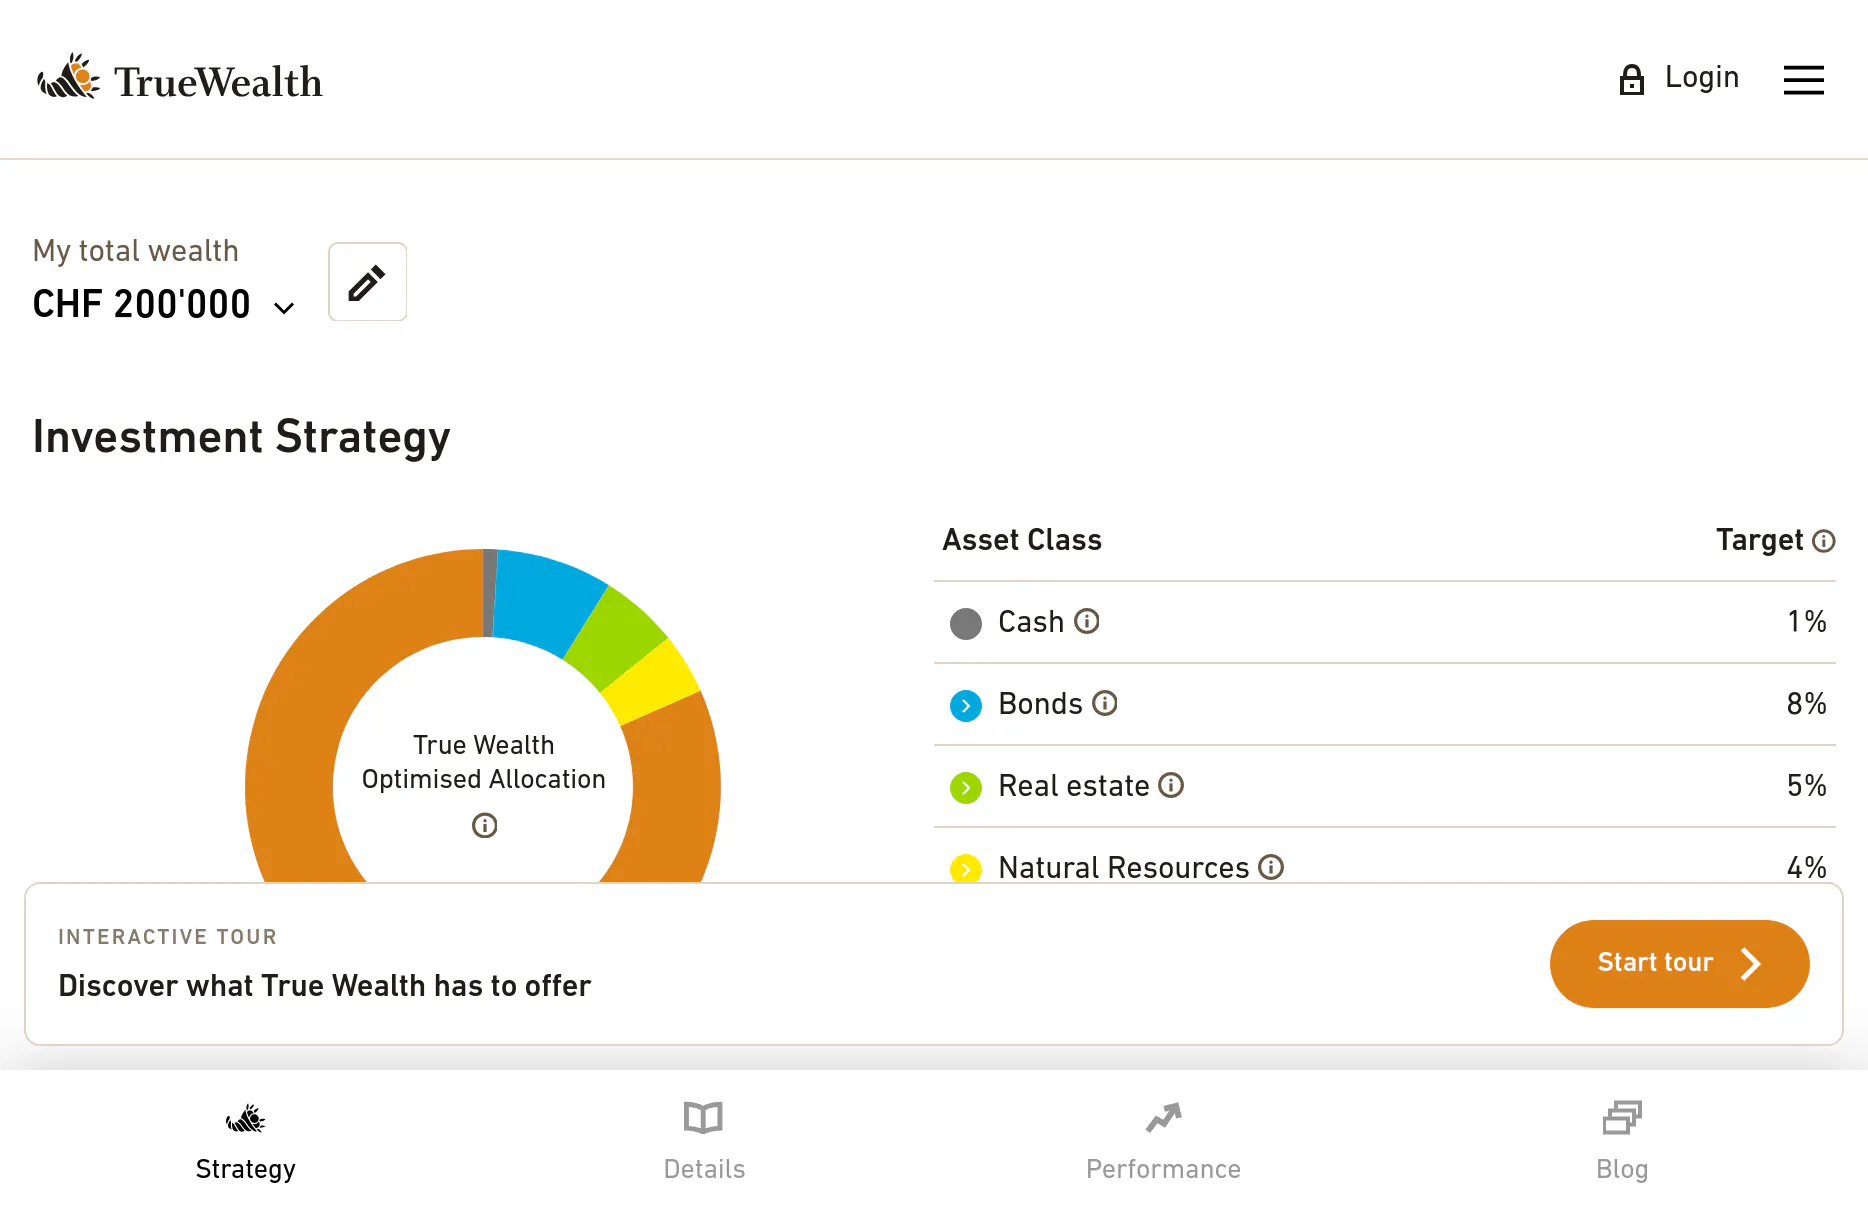Switch to the Details tab
The width and height of the screenshot is (1868, 1208).
(704, 1140)
